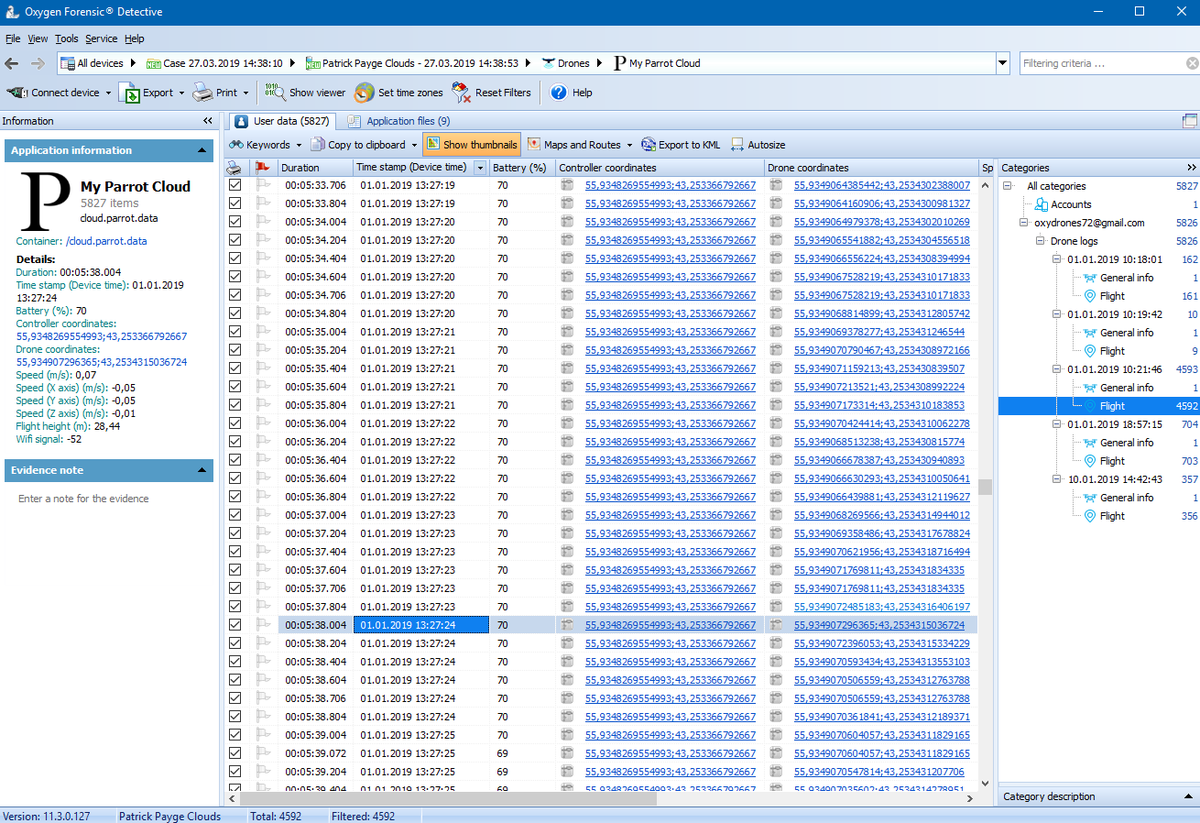Image resolution: width=1200 pixels, height=823 pixels.
Task: Select General info under 01.01.2019 10:19:42
Action: [1126, 333]
